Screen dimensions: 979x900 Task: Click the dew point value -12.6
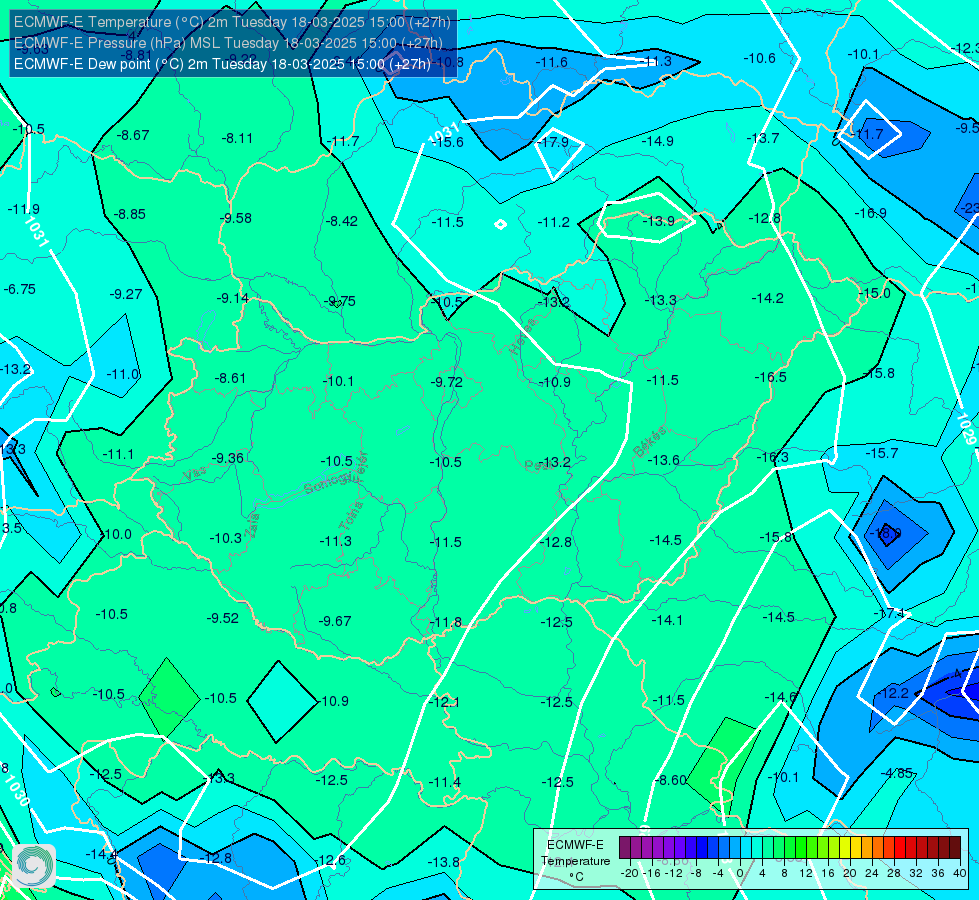pos(331,860)
